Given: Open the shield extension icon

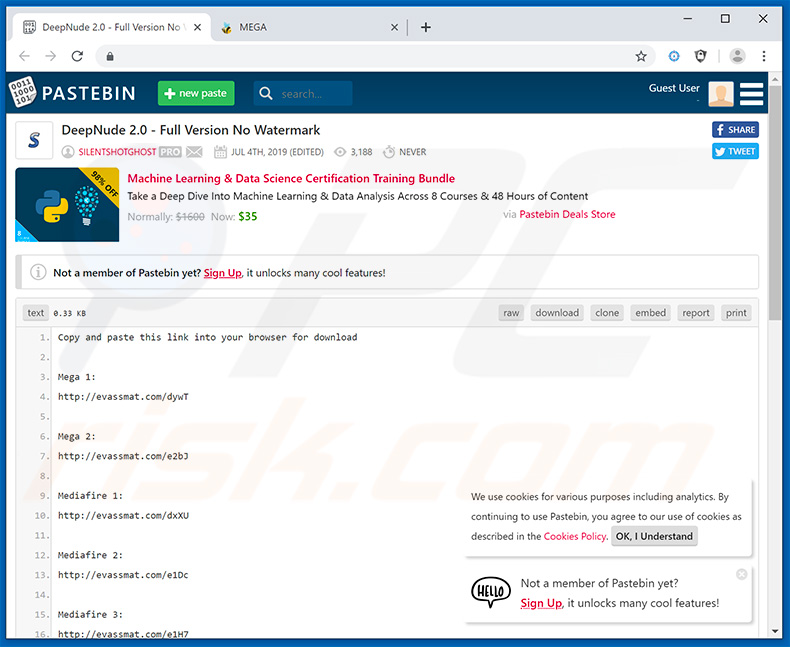Looking at the screenshot, I should pos(700,56).
